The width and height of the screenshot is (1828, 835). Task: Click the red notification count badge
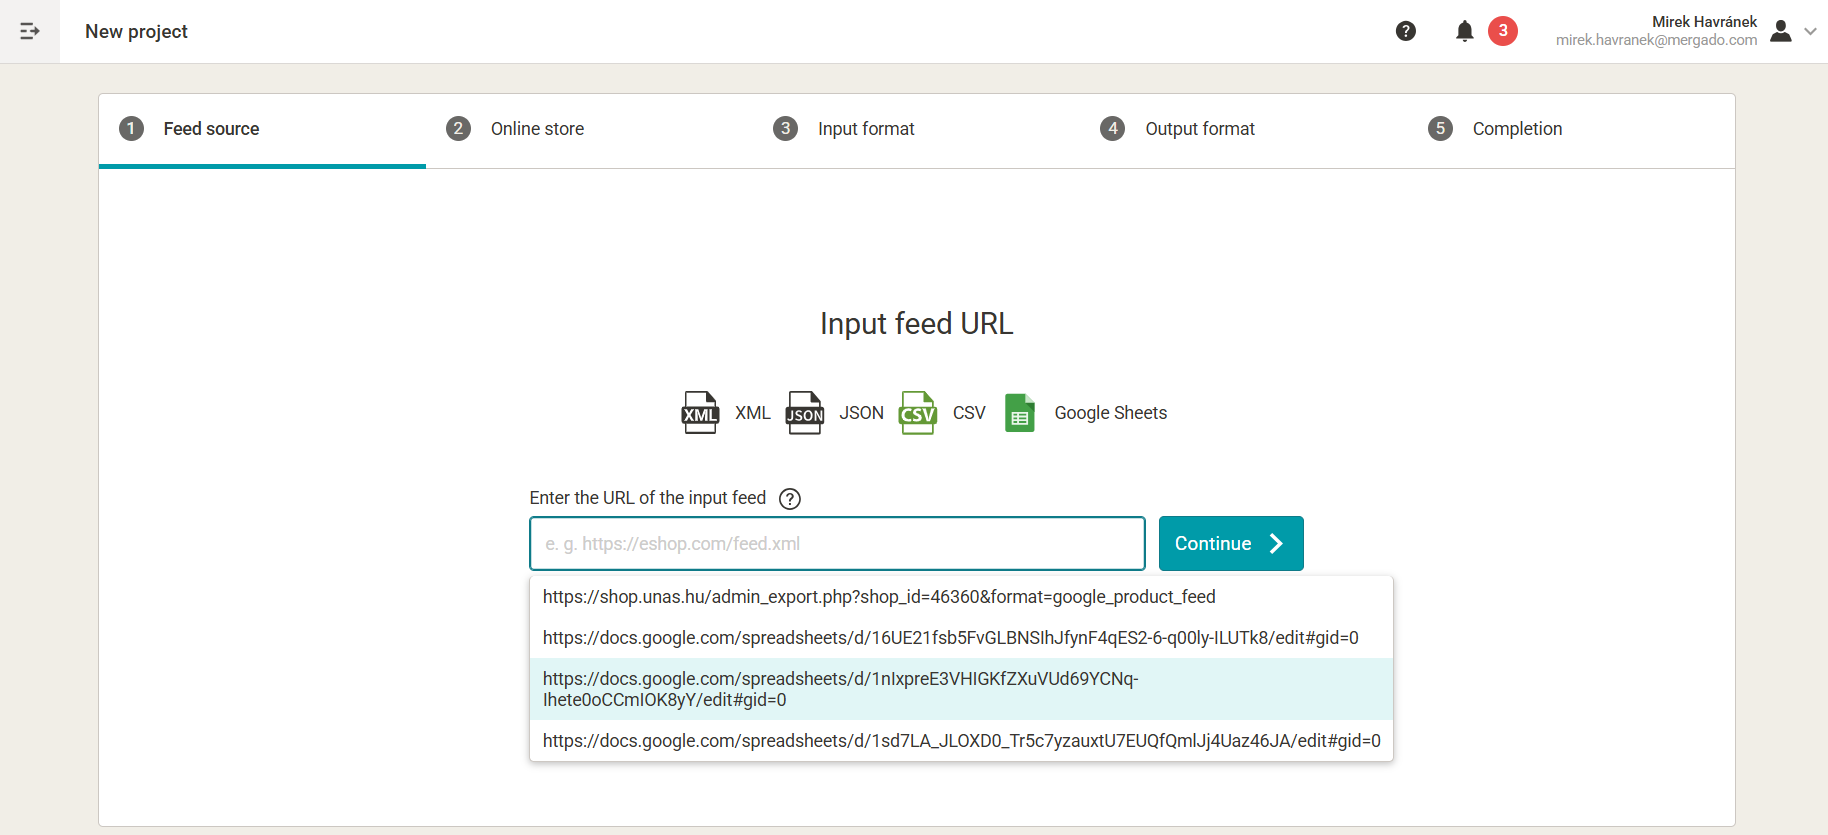pos(1502,31)
